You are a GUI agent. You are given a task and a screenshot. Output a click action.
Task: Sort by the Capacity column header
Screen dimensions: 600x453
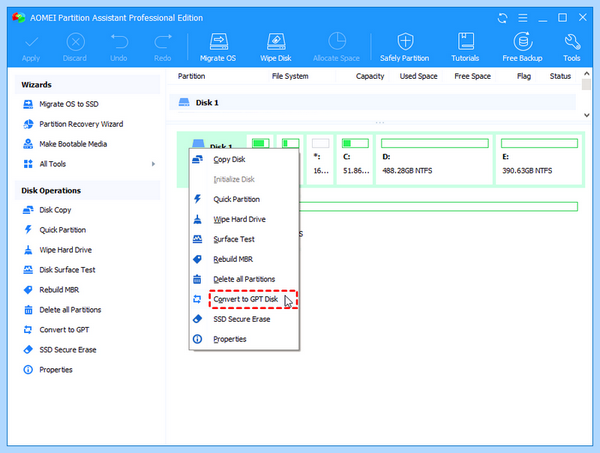click(x=370, y=76)
